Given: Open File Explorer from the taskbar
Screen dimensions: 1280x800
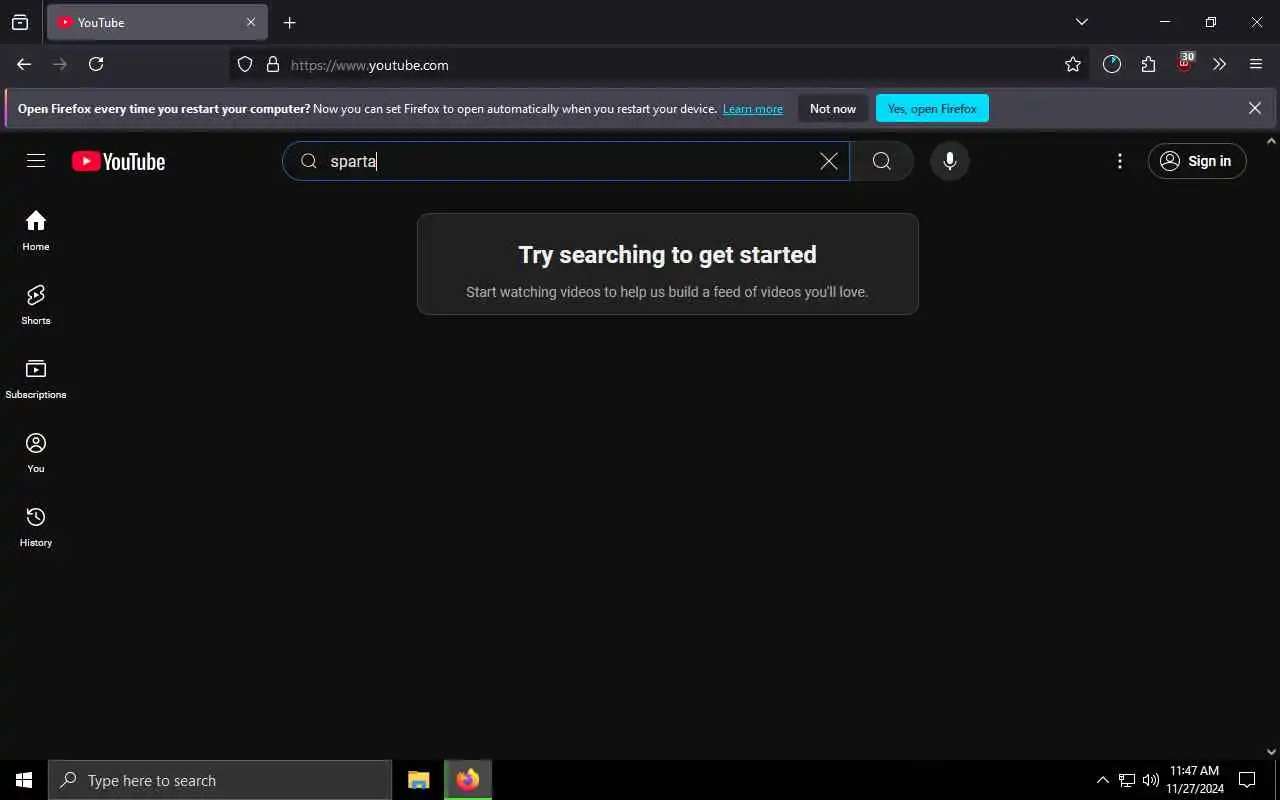Looking at the screenshot, I should click(419, 780).
